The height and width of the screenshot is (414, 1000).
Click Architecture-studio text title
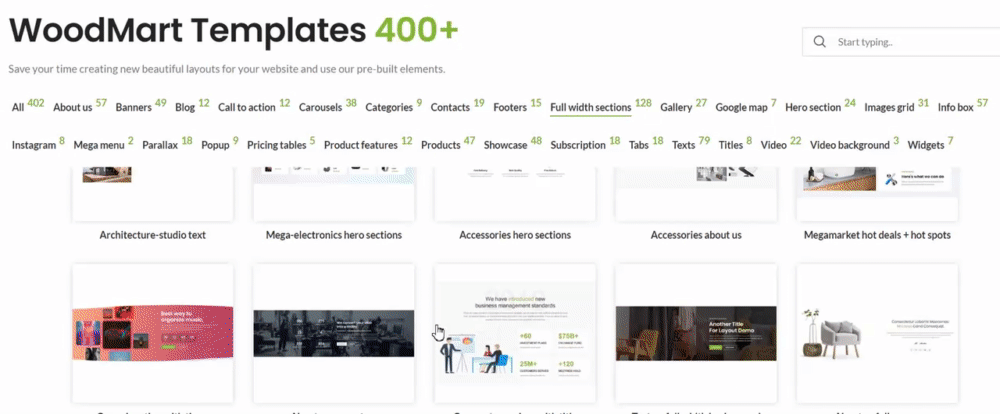click(x=152, y=235)
